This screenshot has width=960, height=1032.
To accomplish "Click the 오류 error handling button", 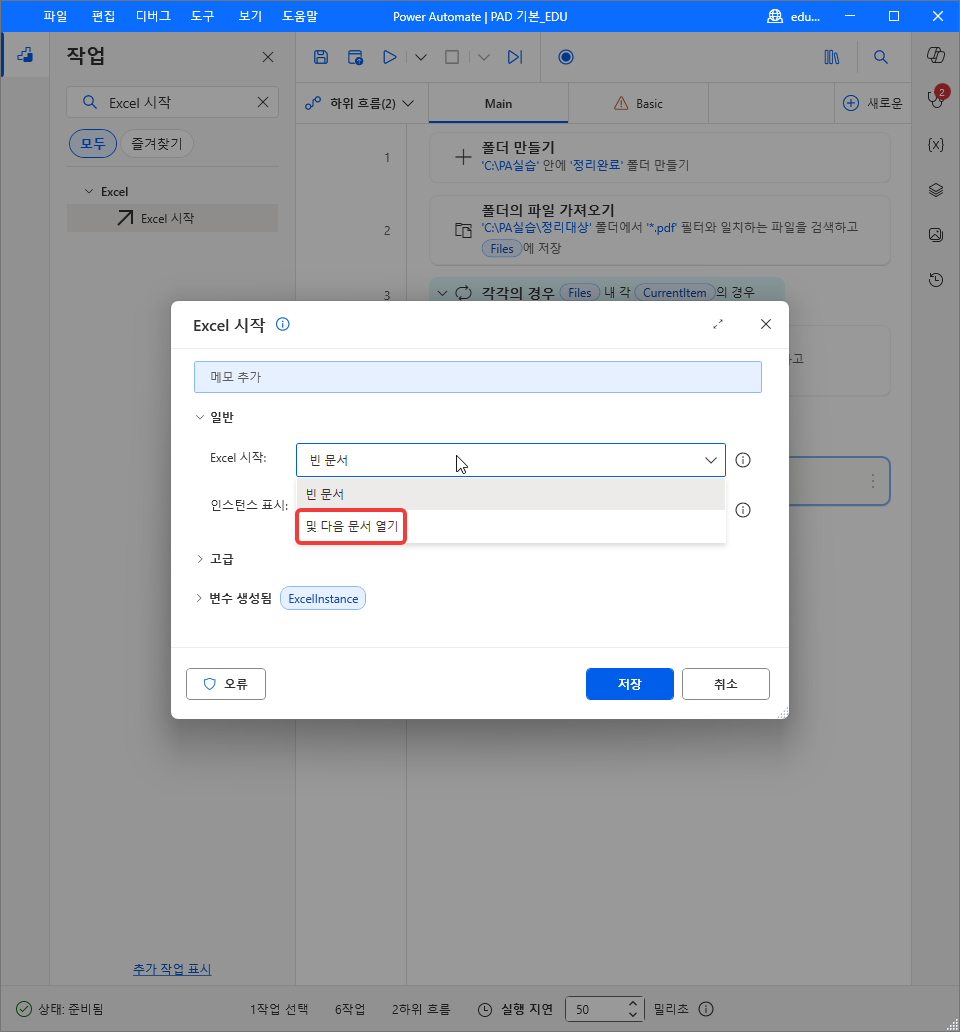I will (x=226, y=684).
